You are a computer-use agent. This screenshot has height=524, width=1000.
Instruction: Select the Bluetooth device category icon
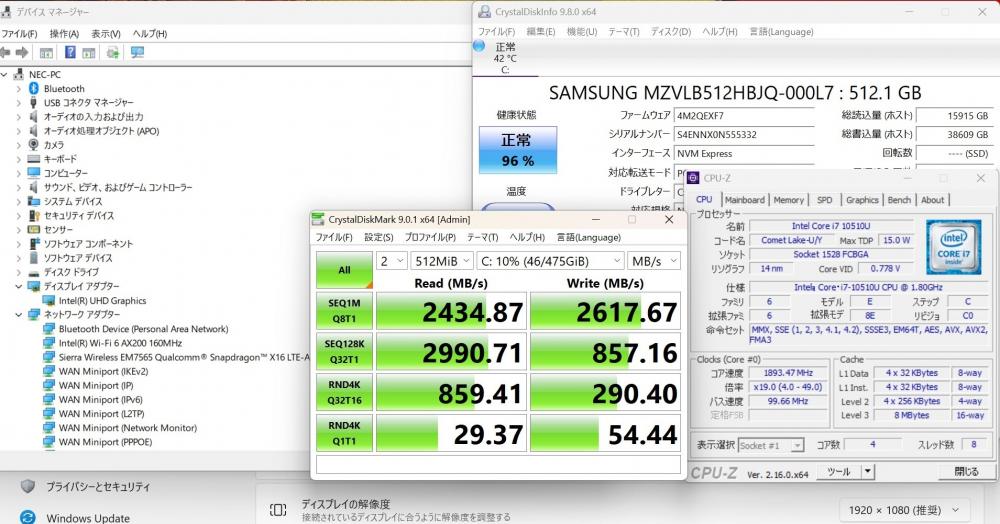pyautogui.click(x=34, y=89)
